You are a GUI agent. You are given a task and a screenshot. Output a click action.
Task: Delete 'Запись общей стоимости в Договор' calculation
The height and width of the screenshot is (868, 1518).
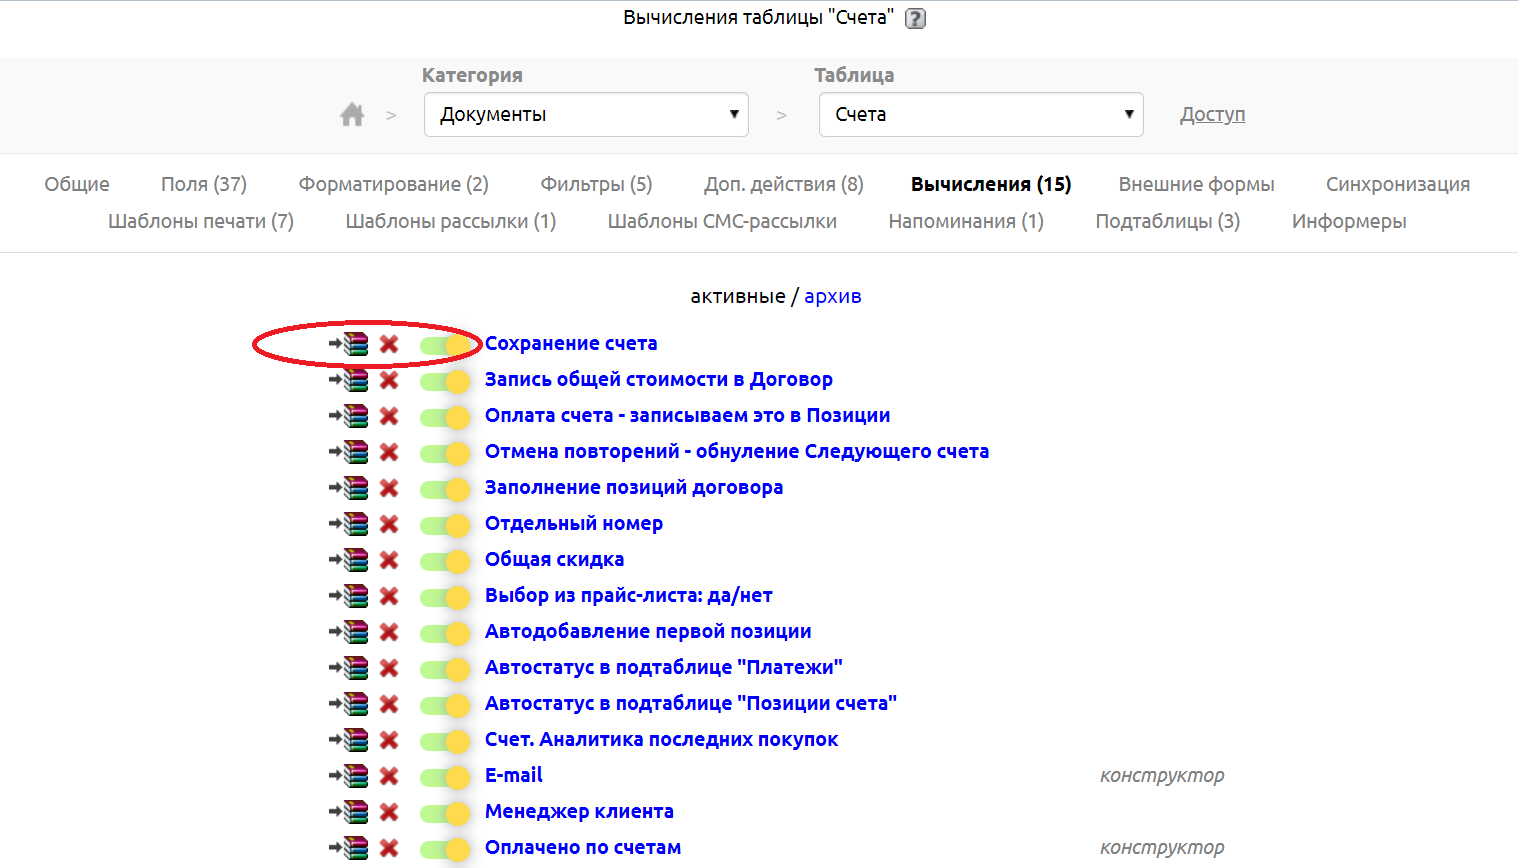(x=389, y=380)
